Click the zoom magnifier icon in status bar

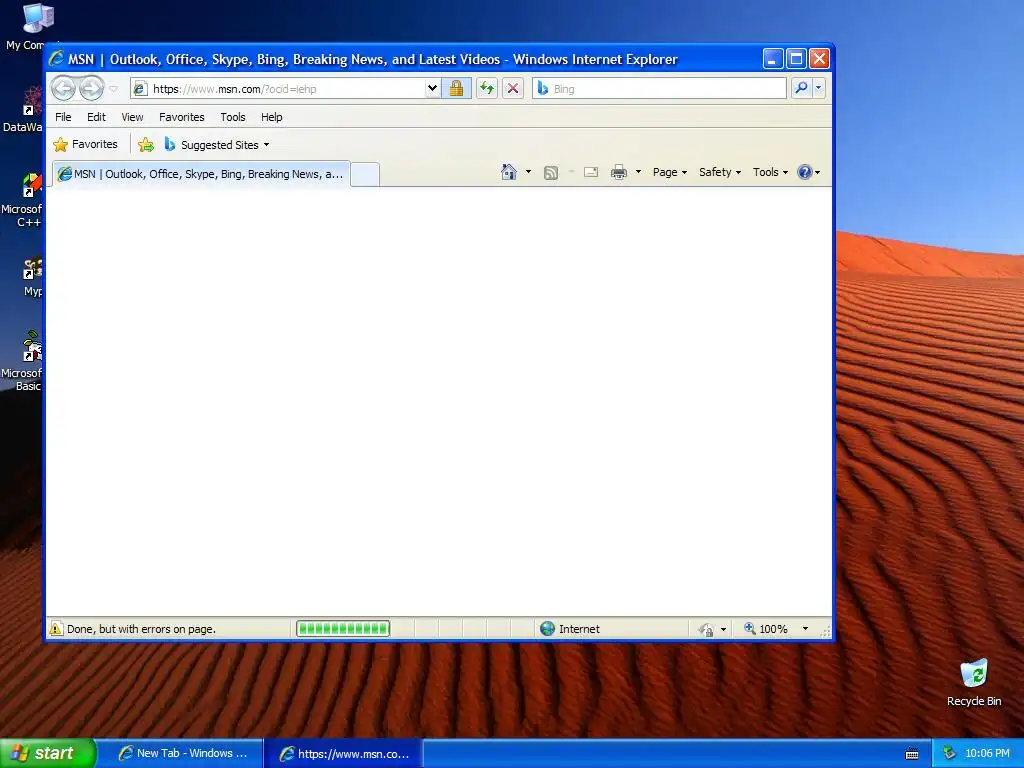(750, 628)
